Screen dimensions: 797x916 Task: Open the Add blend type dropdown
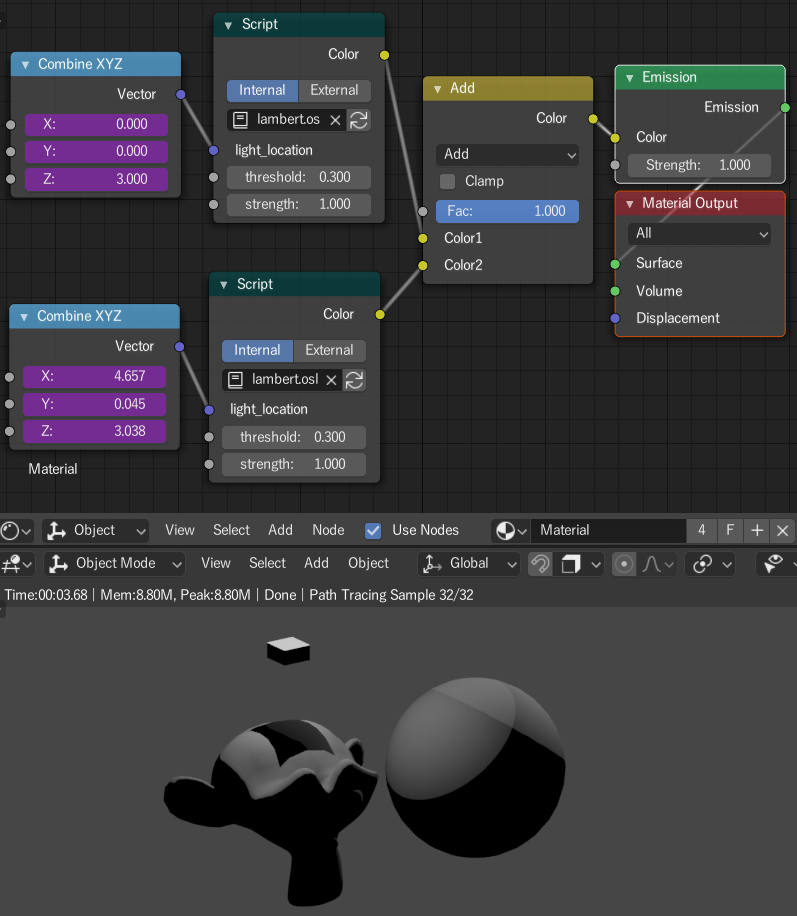(x=507, y=155)
